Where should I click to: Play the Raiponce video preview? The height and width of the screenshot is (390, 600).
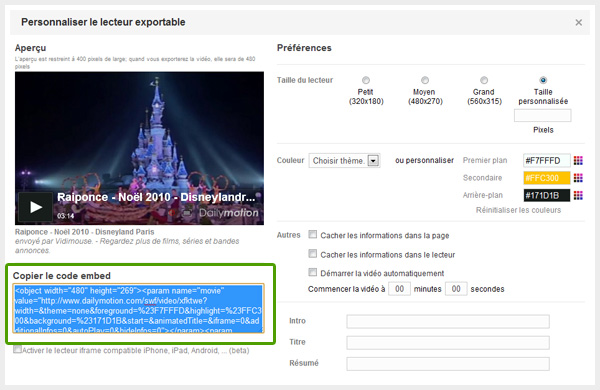click(x=36, y=207)
